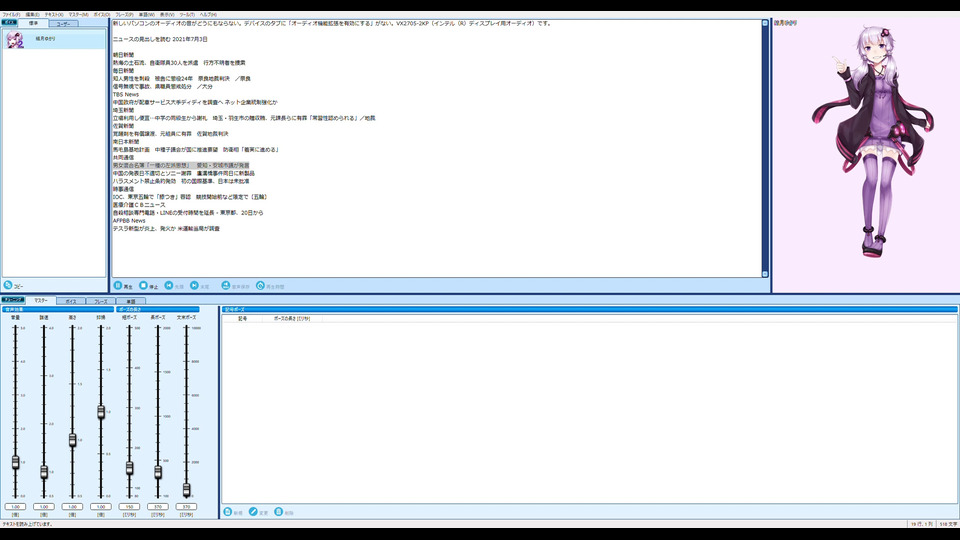960x540 pixels.
Task: Switch to the ボイス tuning tab
Action: [71, 301]
